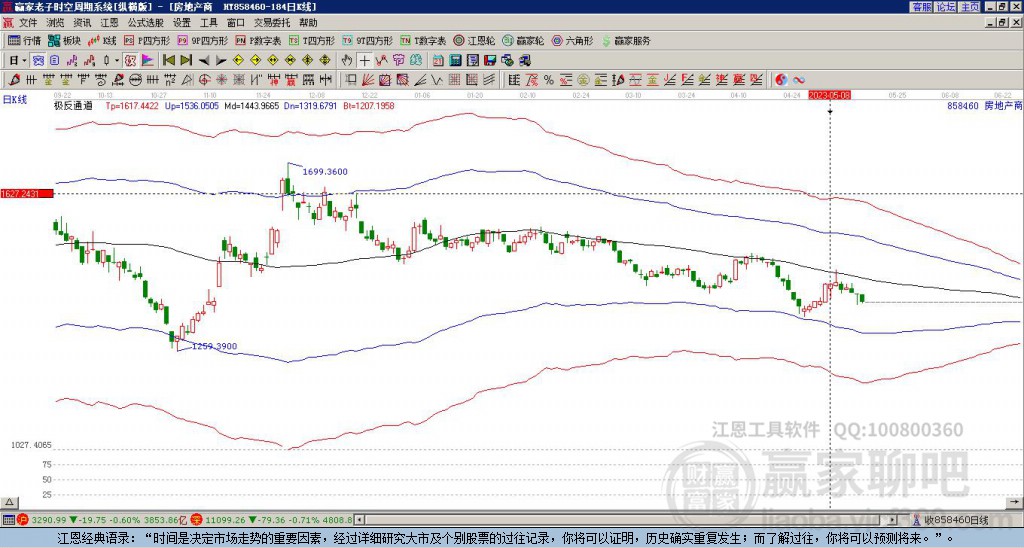Open the 文件 menu
1024x548 pixels.
pyautogui.click(x=28, y=23)
